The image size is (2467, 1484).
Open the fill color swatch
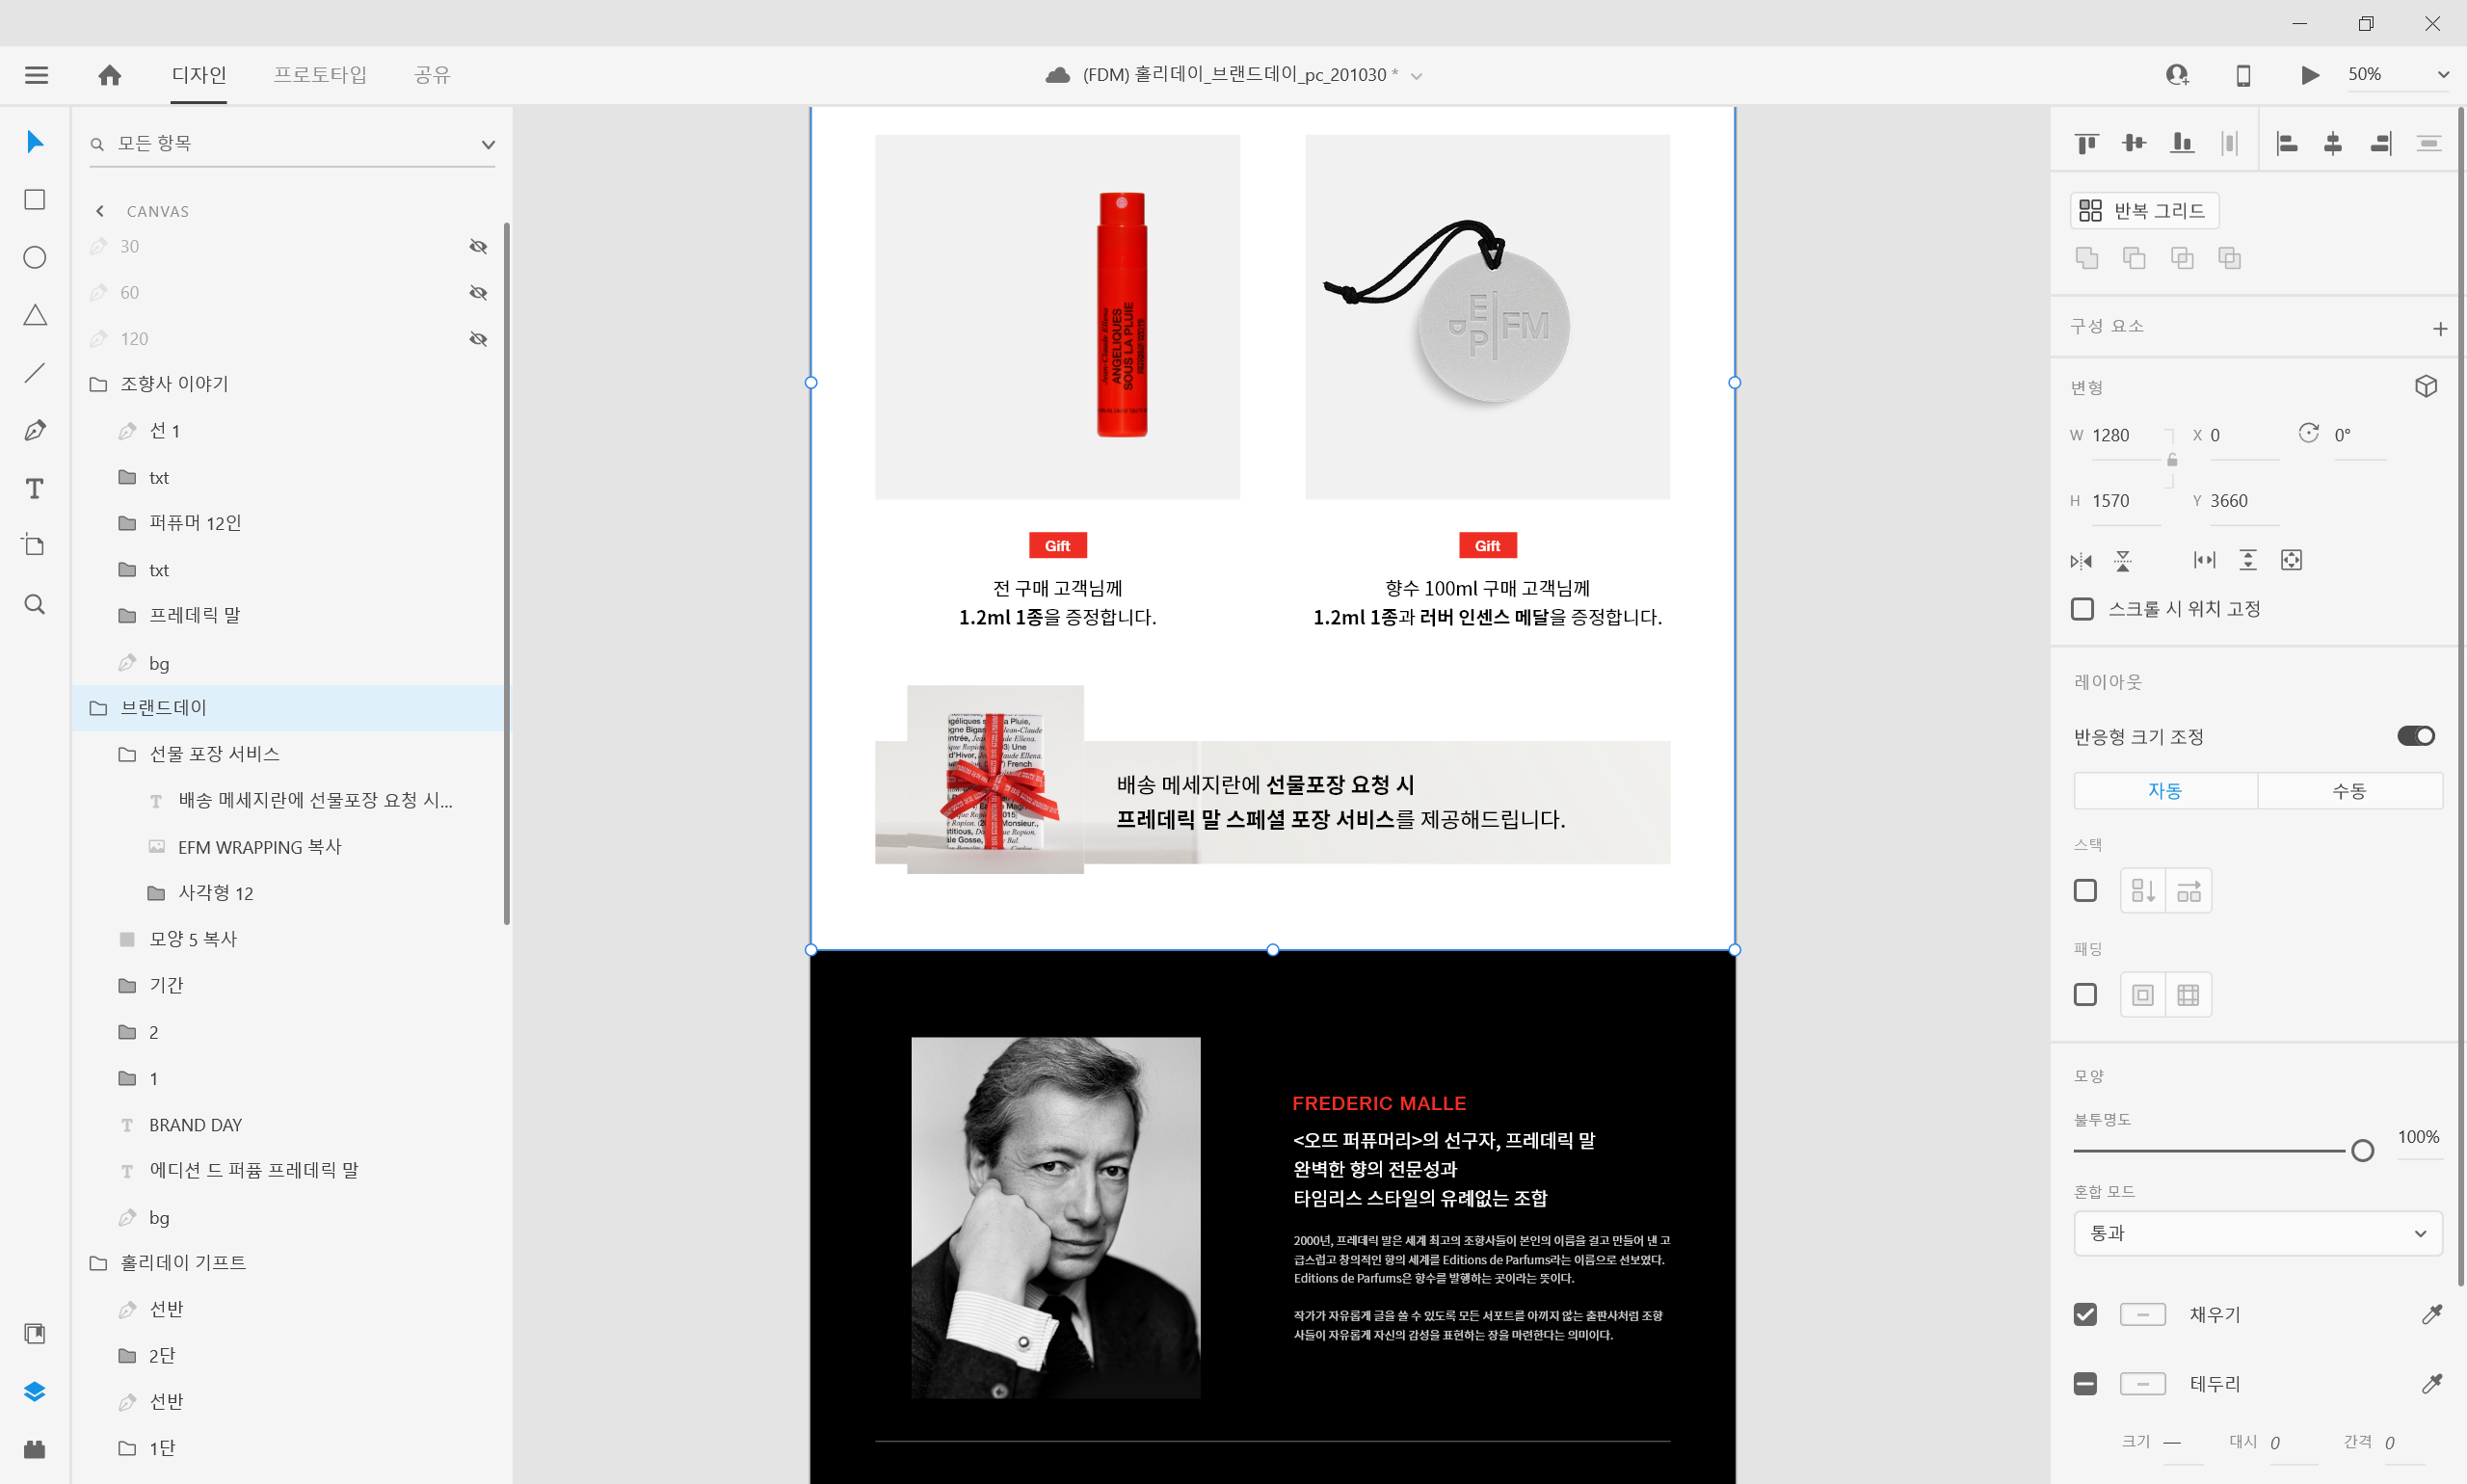point(2142,1314)
